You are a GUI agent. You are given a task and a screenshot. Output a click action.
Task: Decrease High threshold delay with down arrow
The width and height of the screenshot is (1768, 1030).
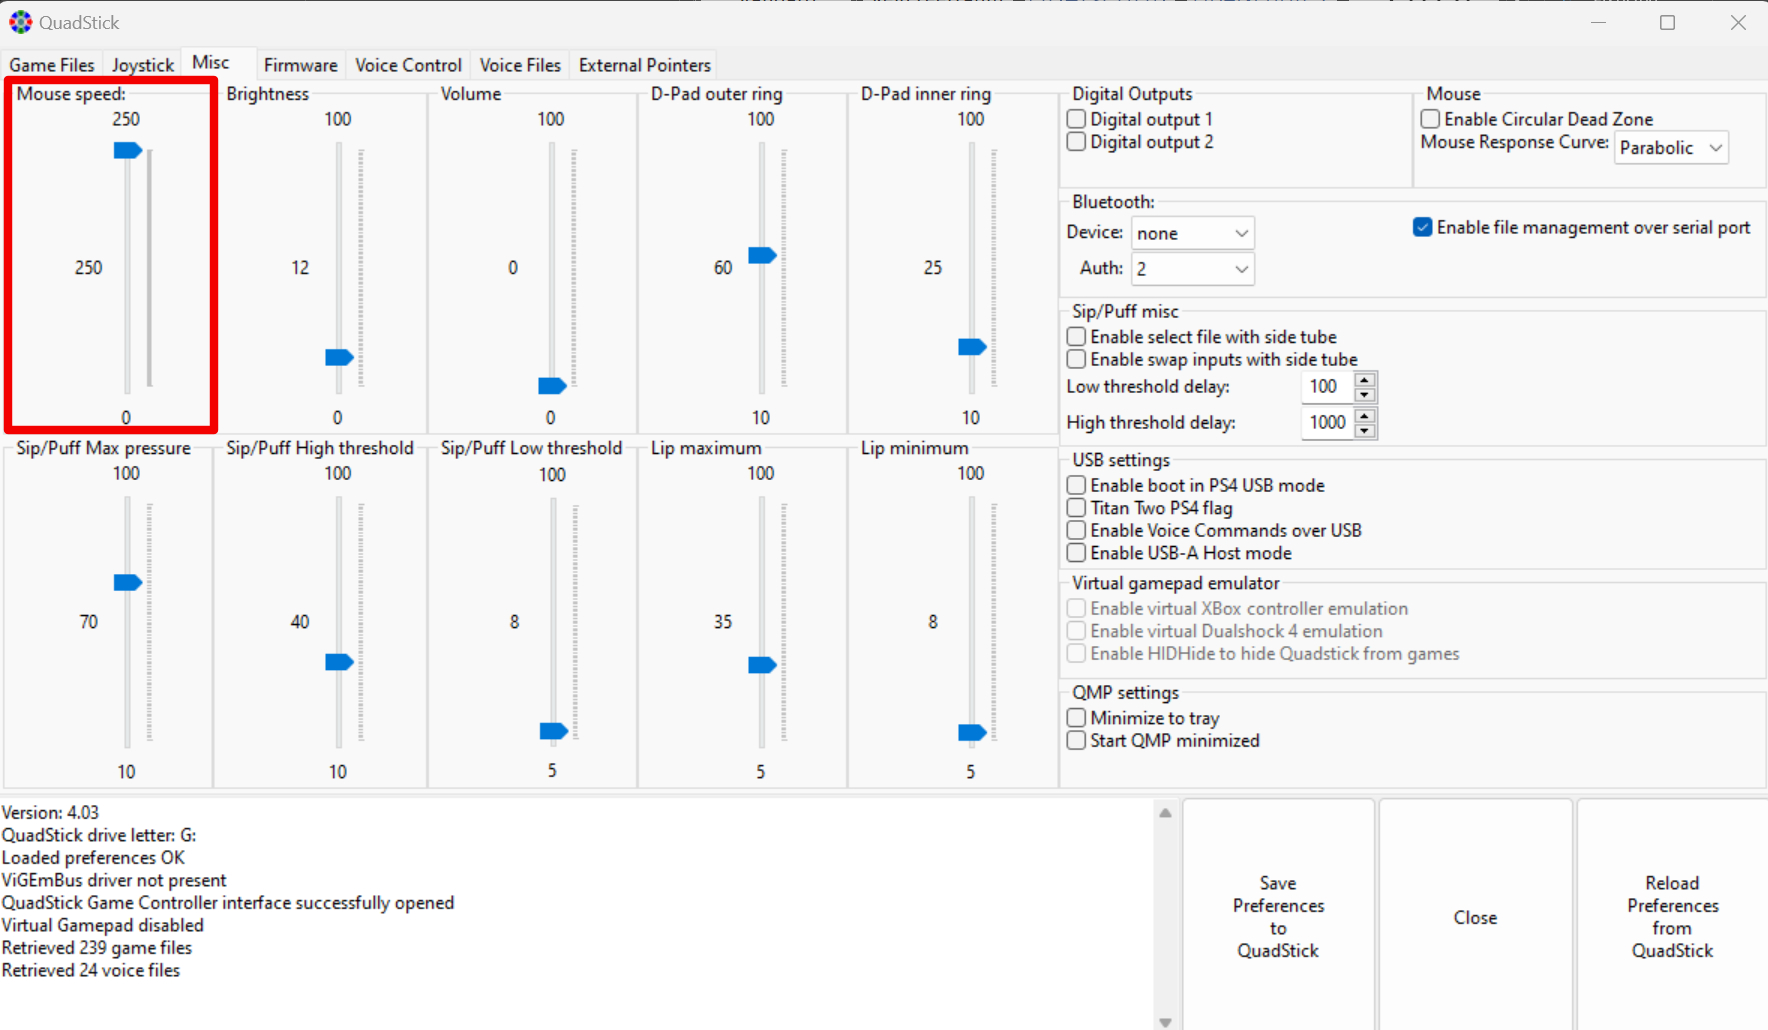click(x=1365, y=430)
